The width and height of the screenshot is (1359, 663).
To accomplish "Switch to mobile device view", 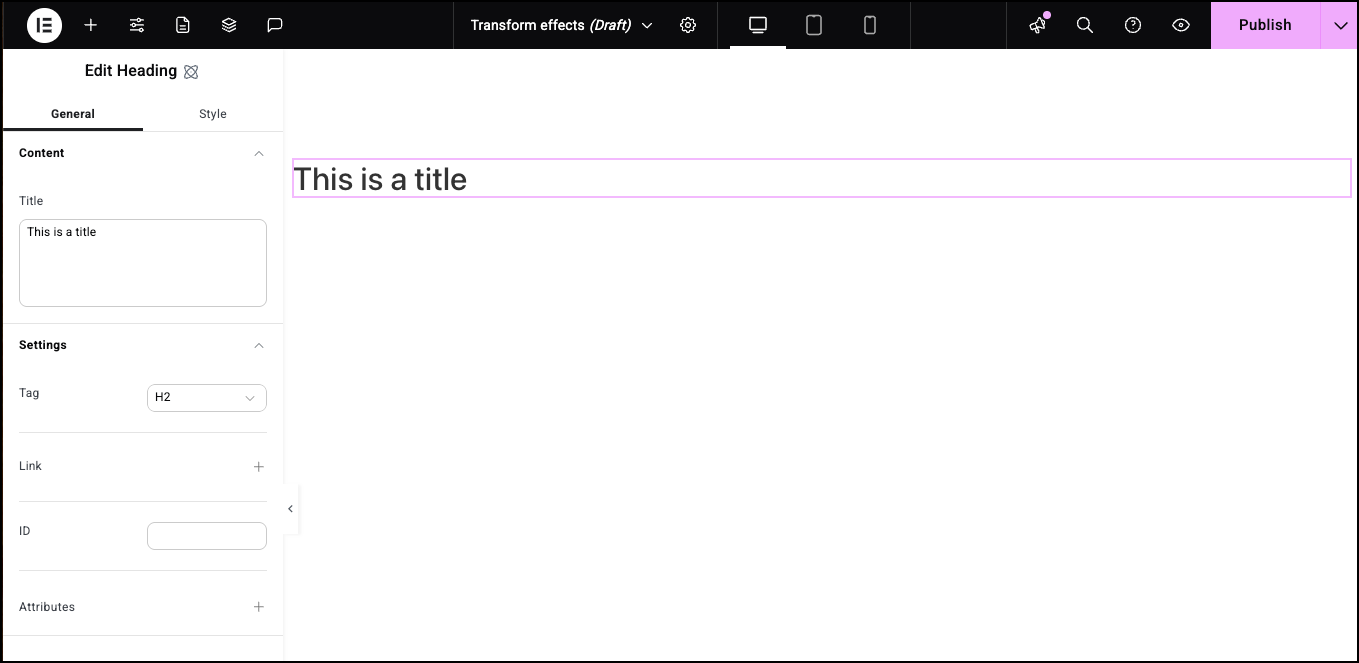I will (870, 25).
